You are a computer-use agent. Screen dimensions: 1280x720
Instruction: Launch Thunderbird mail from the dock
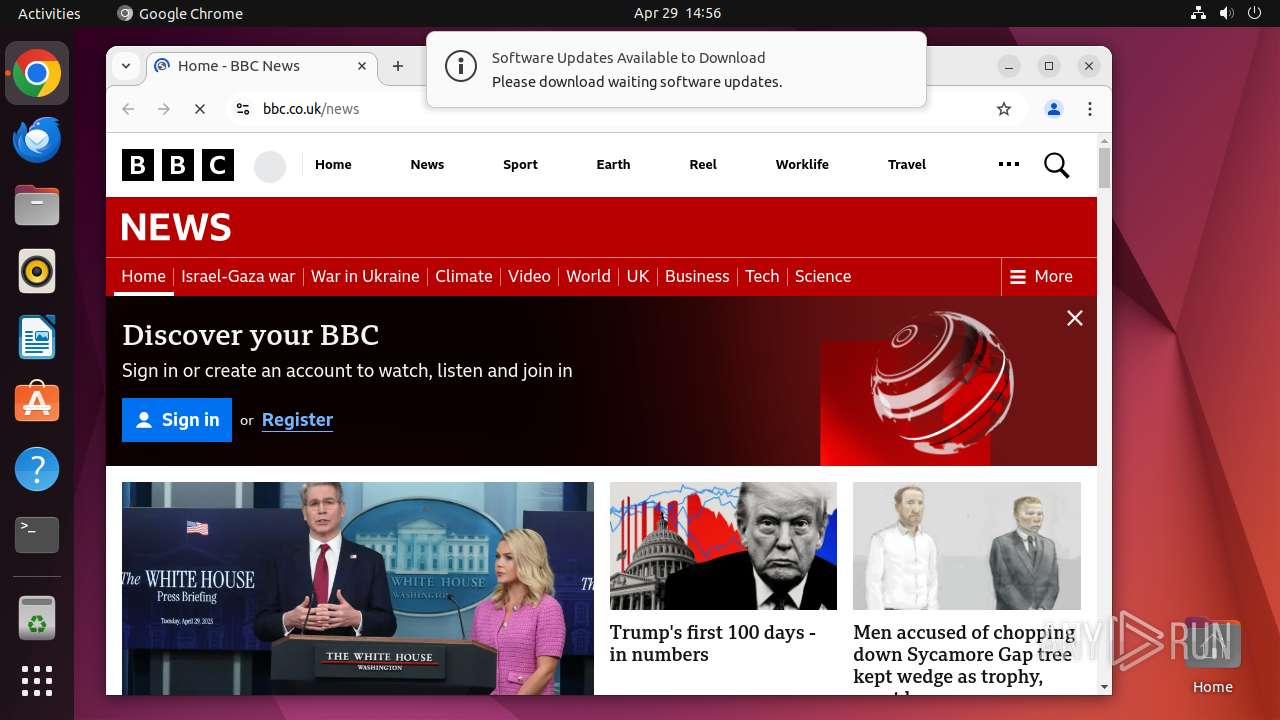pos(37,140)
